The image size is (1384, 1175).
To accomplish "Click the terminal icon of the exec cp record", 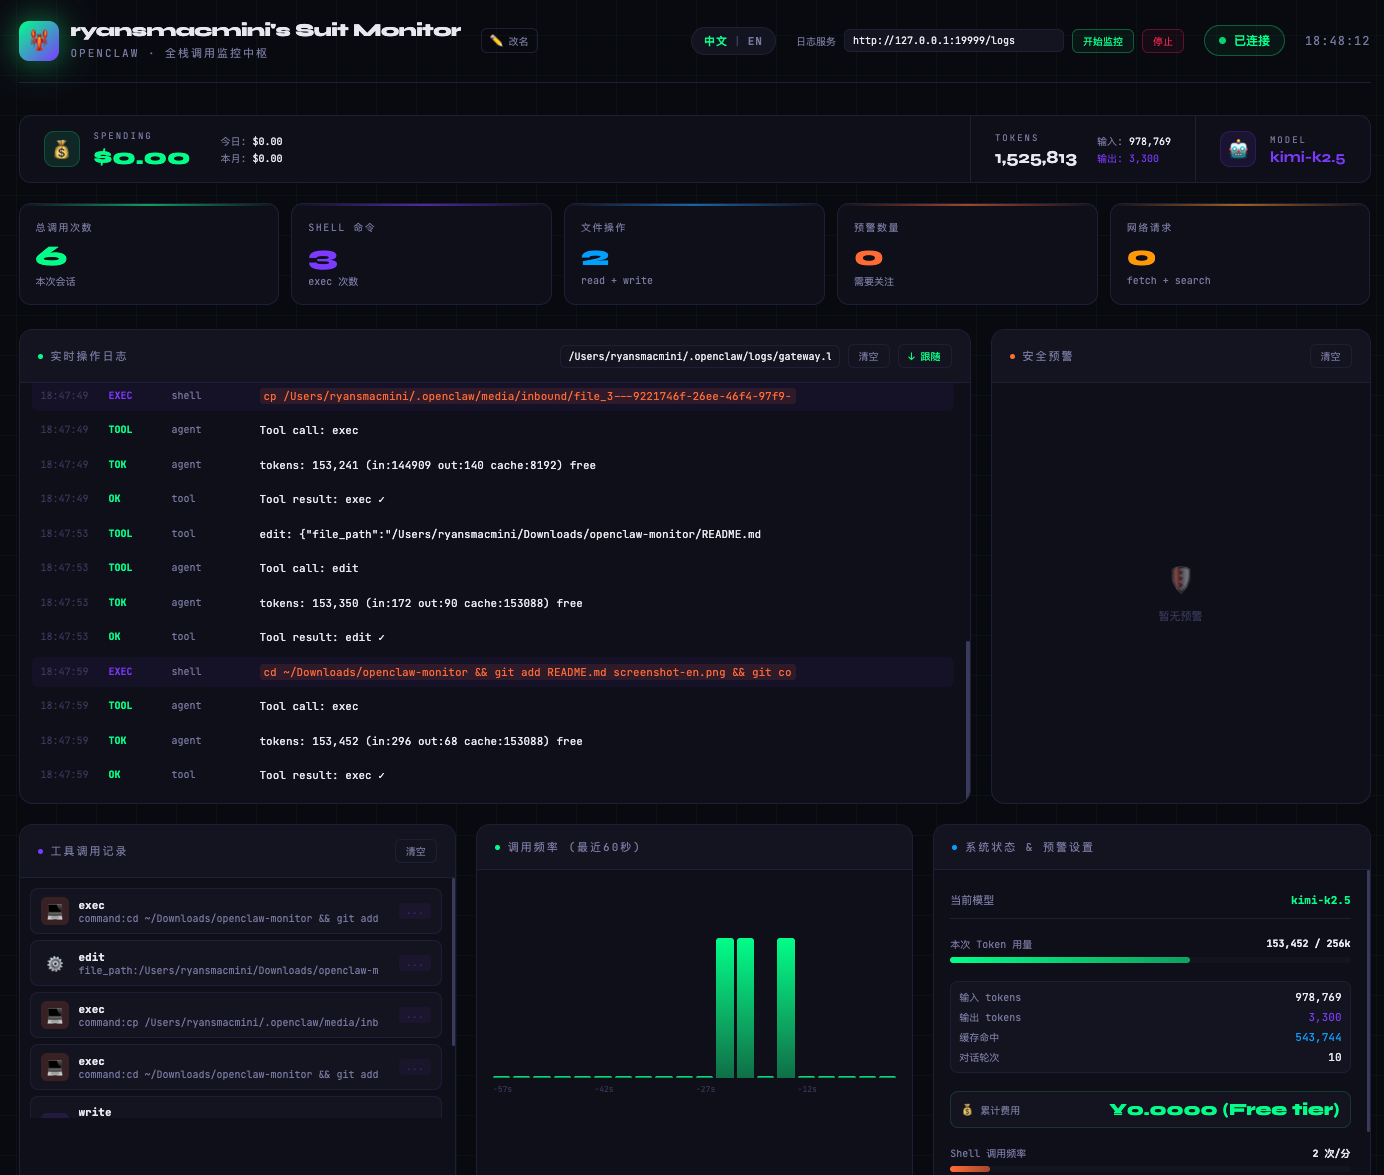I will [55, 1016].
